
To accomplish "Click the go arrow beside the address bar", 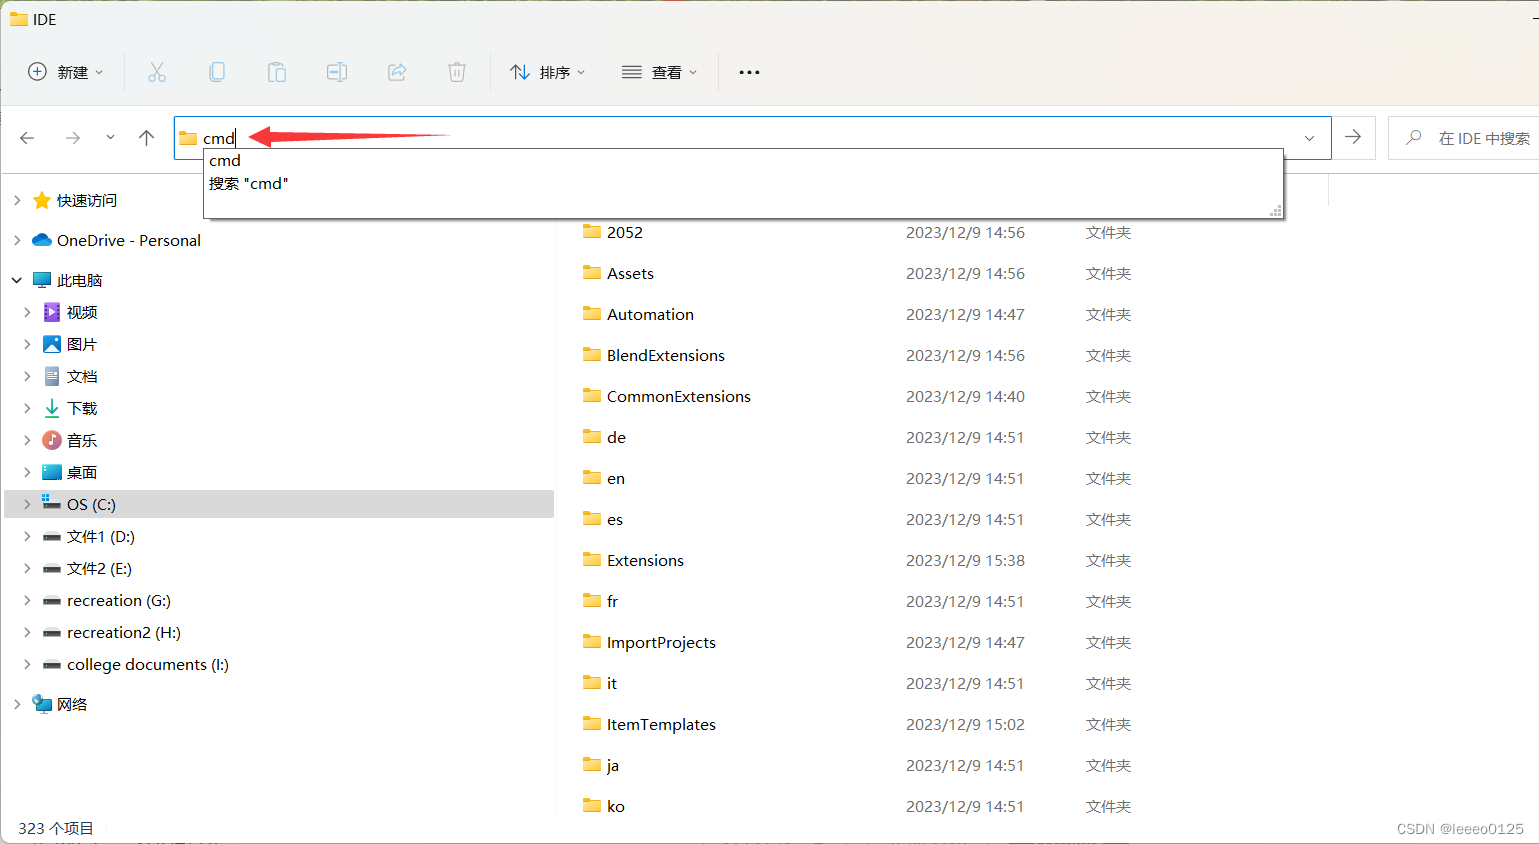I will coord(1356,137).
